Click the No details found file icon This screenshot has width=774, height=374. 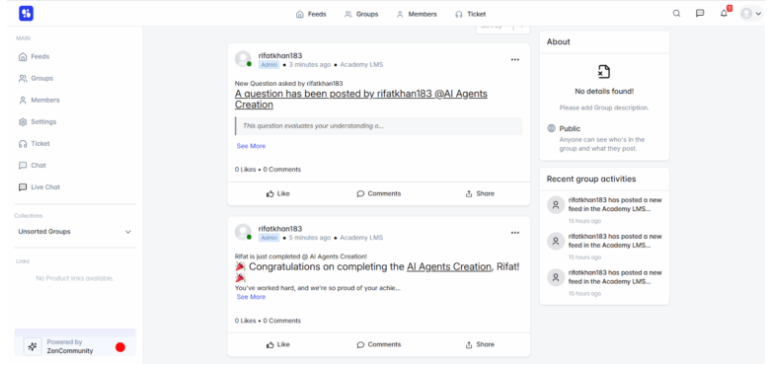pyautogui.click(x=604, y=72)
